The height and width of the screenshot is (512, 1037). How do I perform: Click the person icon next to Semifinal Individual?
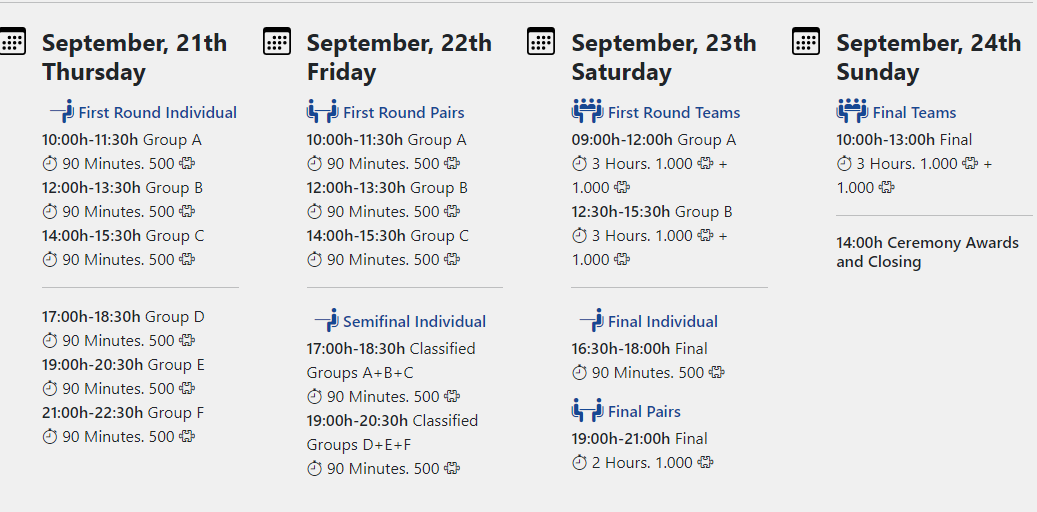[326, 320]
